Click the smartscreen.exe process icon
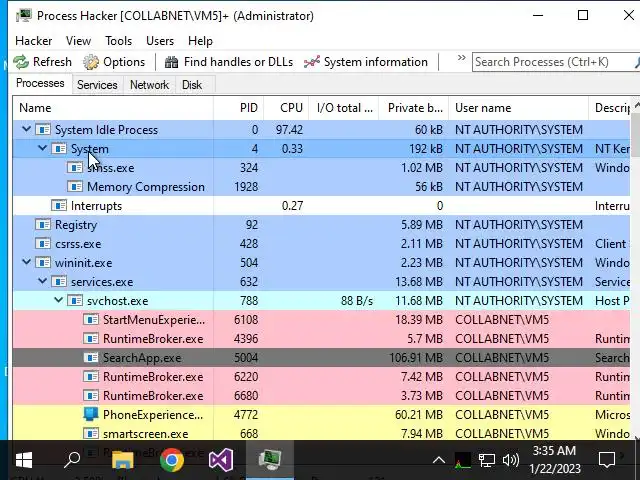The height and width of the screenshot is (480, 640). [x=91, y=433]
